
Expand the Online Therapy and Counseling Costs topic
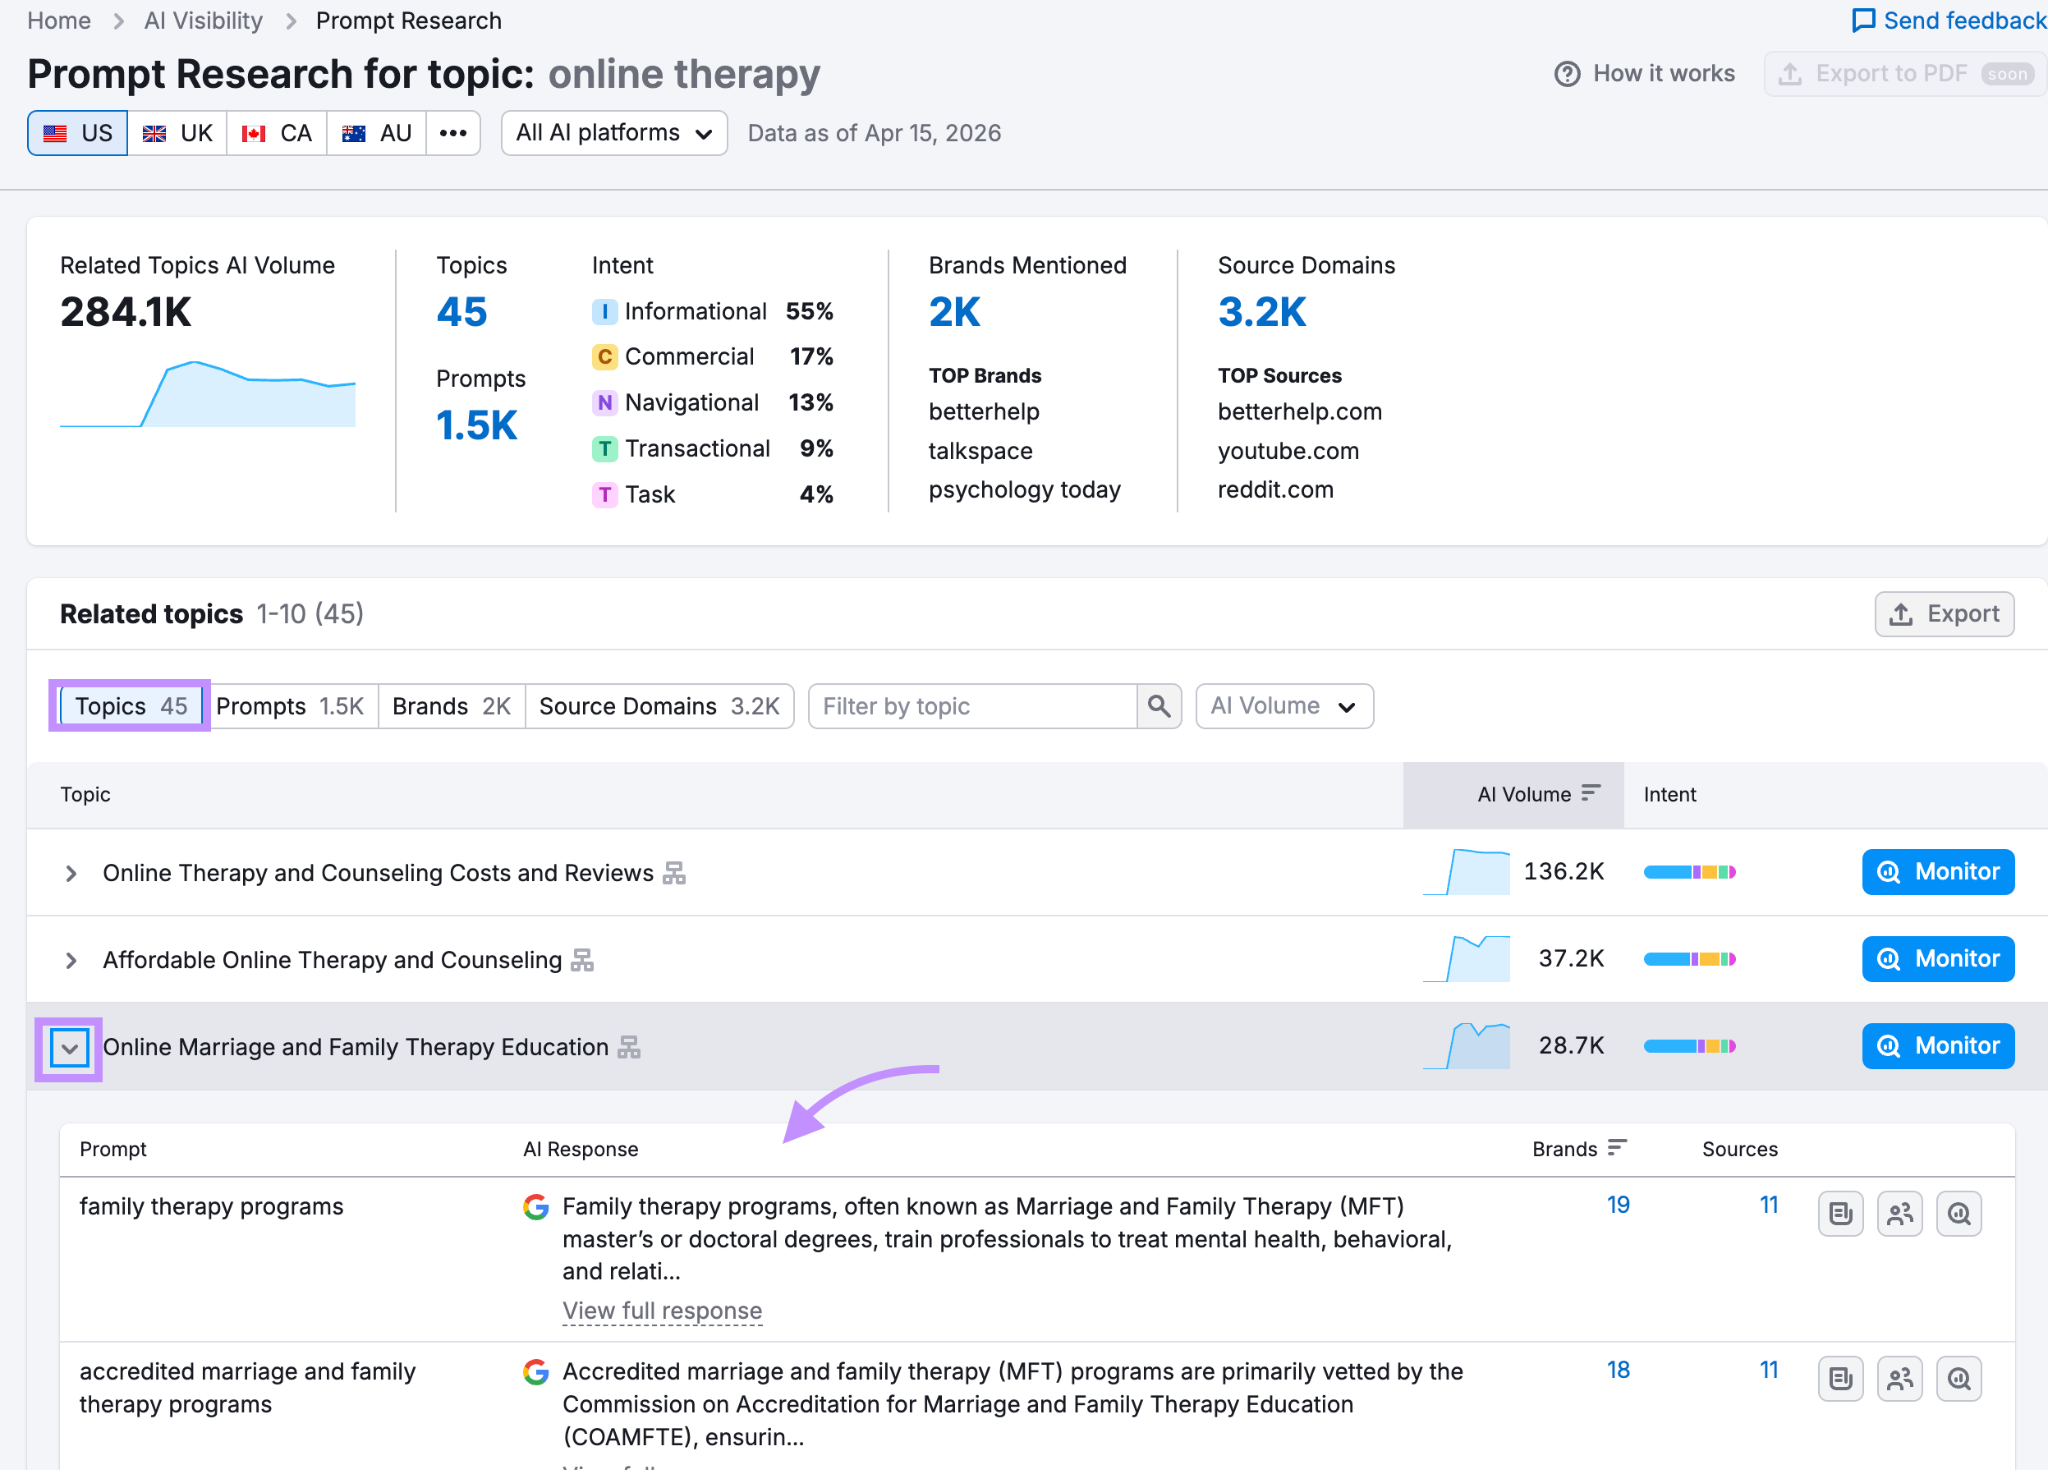70,873
